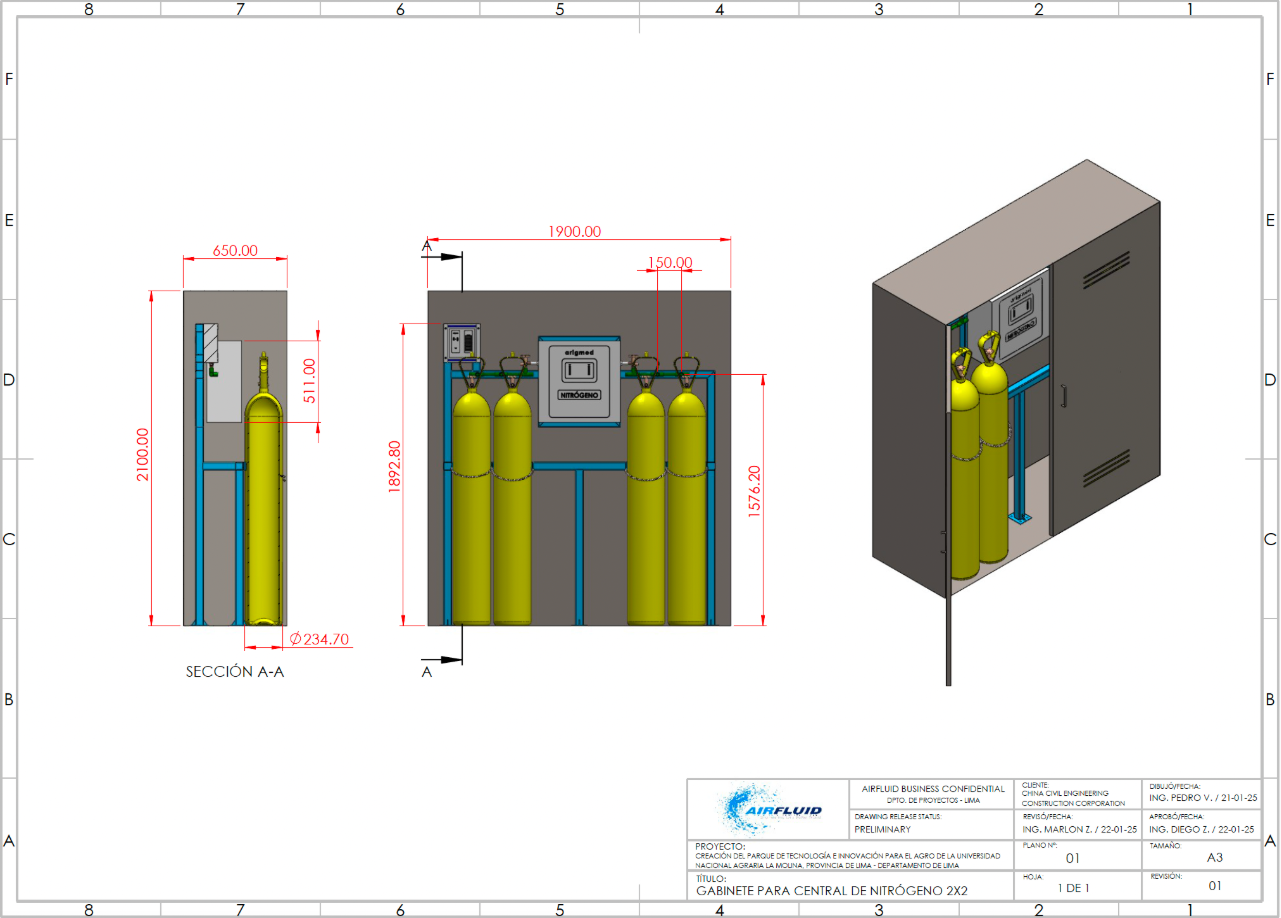The height and width of the screenshot is (918, 1281).
Task: Select the ING. PEDRO V. drawn-by field
Action: tap(1201, 800)
